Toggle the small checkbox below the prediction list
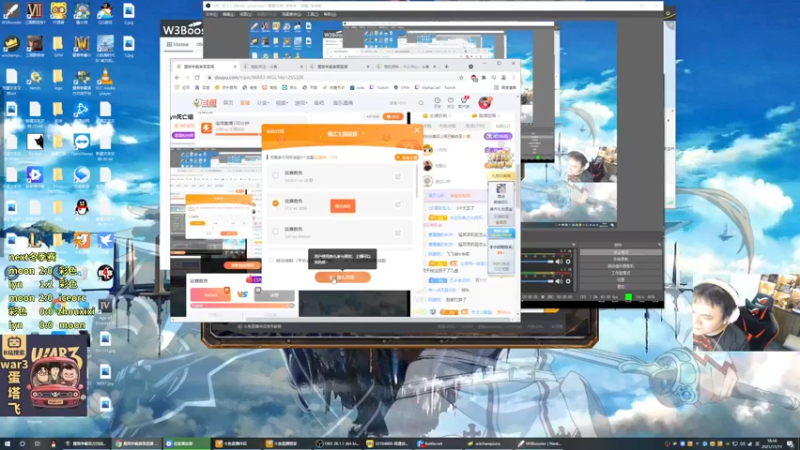Image resolution: width=800 pixels, height=450 pixels. [271, 261]
